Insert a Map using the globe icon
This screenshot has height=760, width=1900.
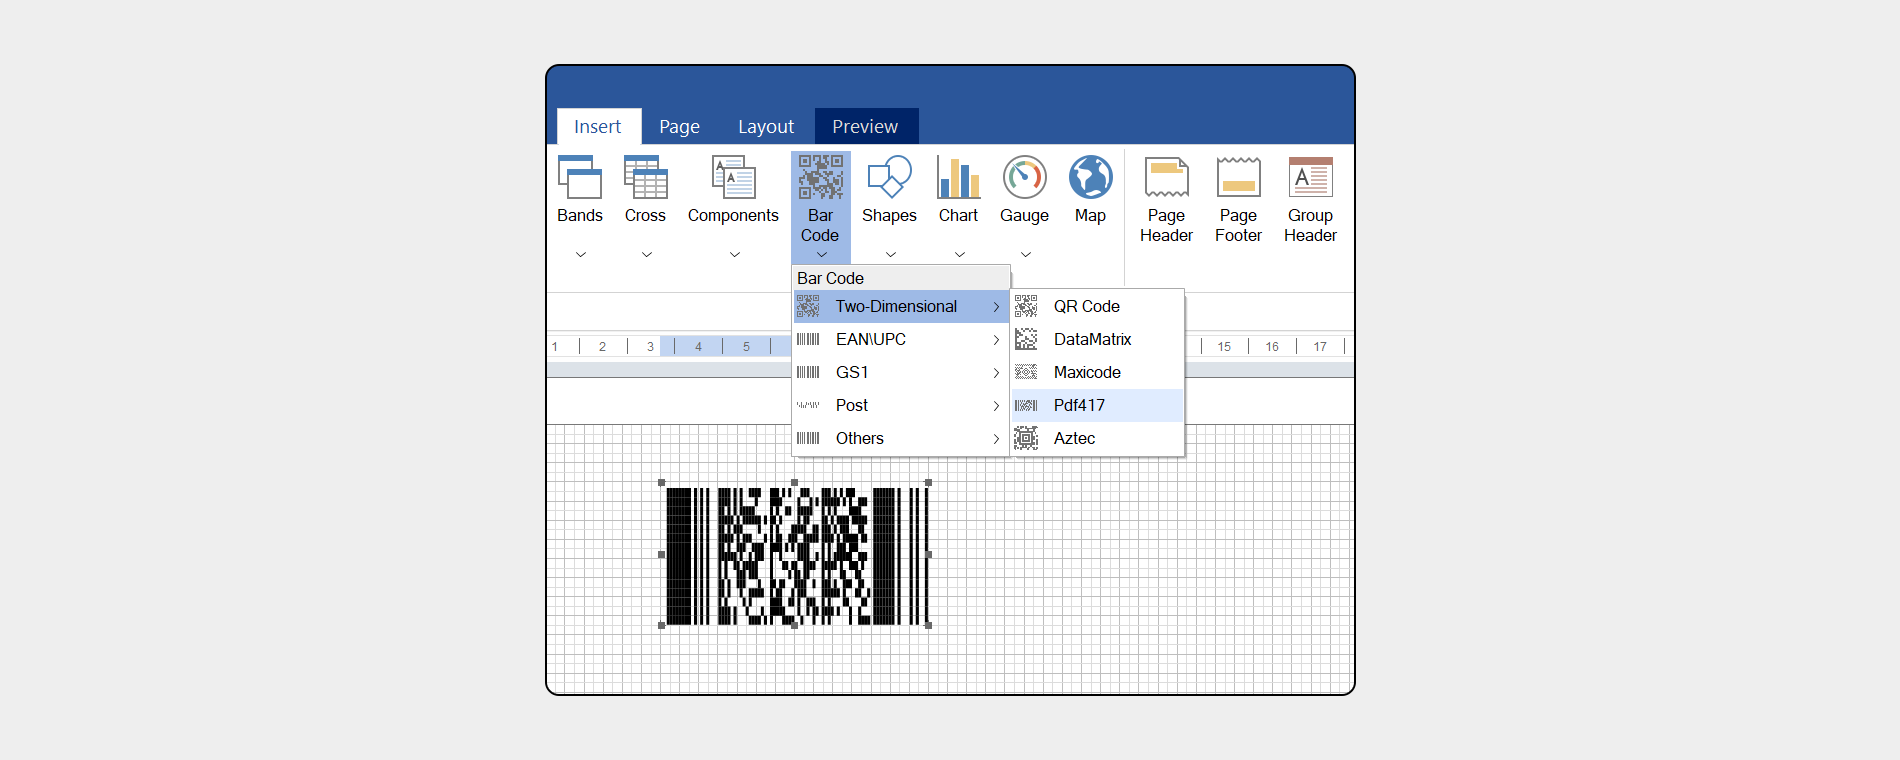(x=1090, y=177)
